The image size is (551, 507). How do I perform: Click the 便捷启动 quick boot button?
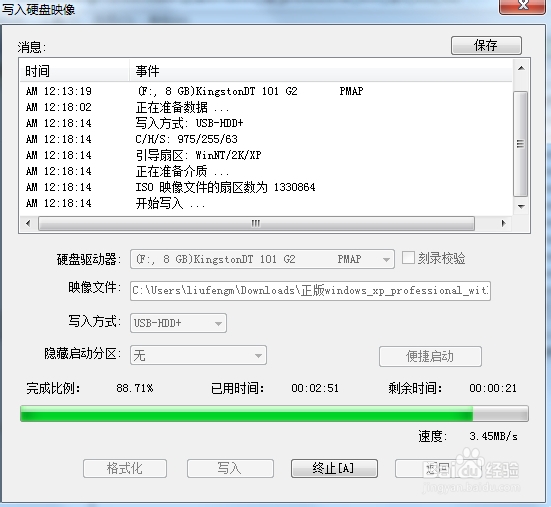point(430,356)
